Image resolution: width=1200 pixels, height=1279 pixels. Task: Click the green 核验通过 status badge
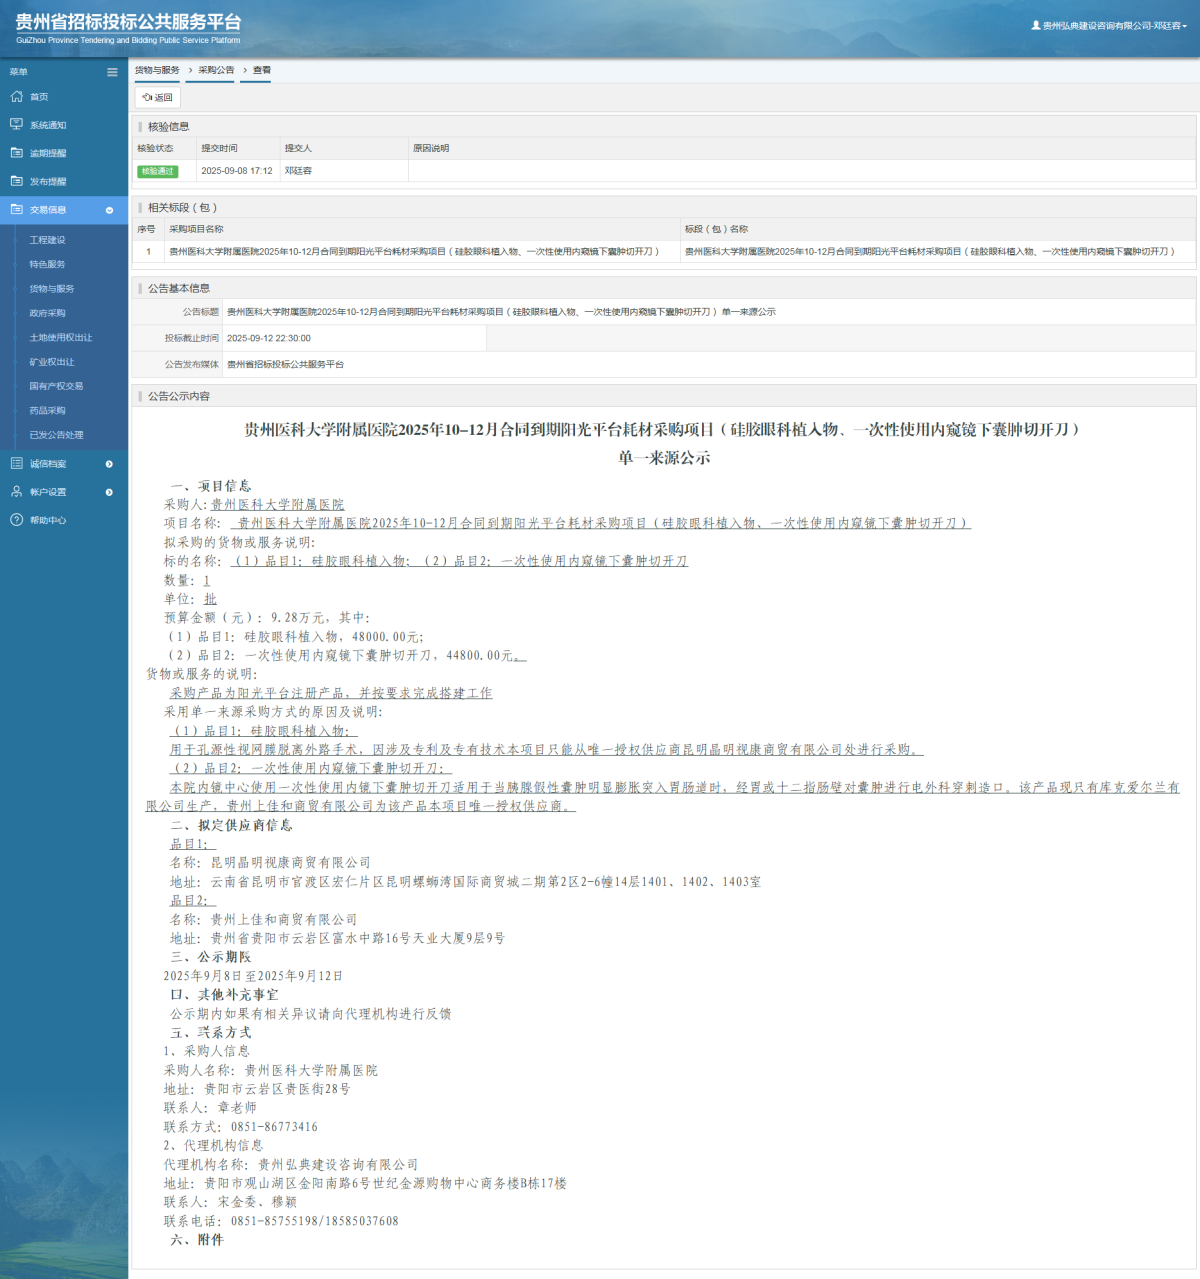click(157, 171)
